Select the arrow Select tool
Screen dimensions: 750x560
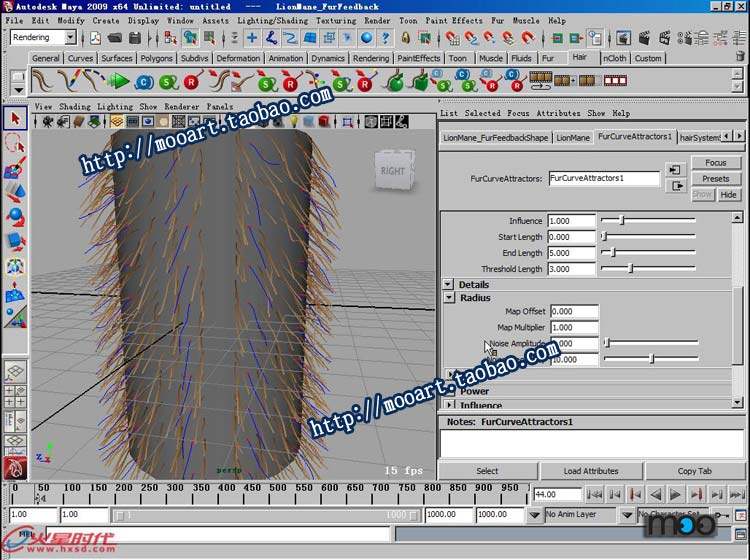[x=15, y=118]
